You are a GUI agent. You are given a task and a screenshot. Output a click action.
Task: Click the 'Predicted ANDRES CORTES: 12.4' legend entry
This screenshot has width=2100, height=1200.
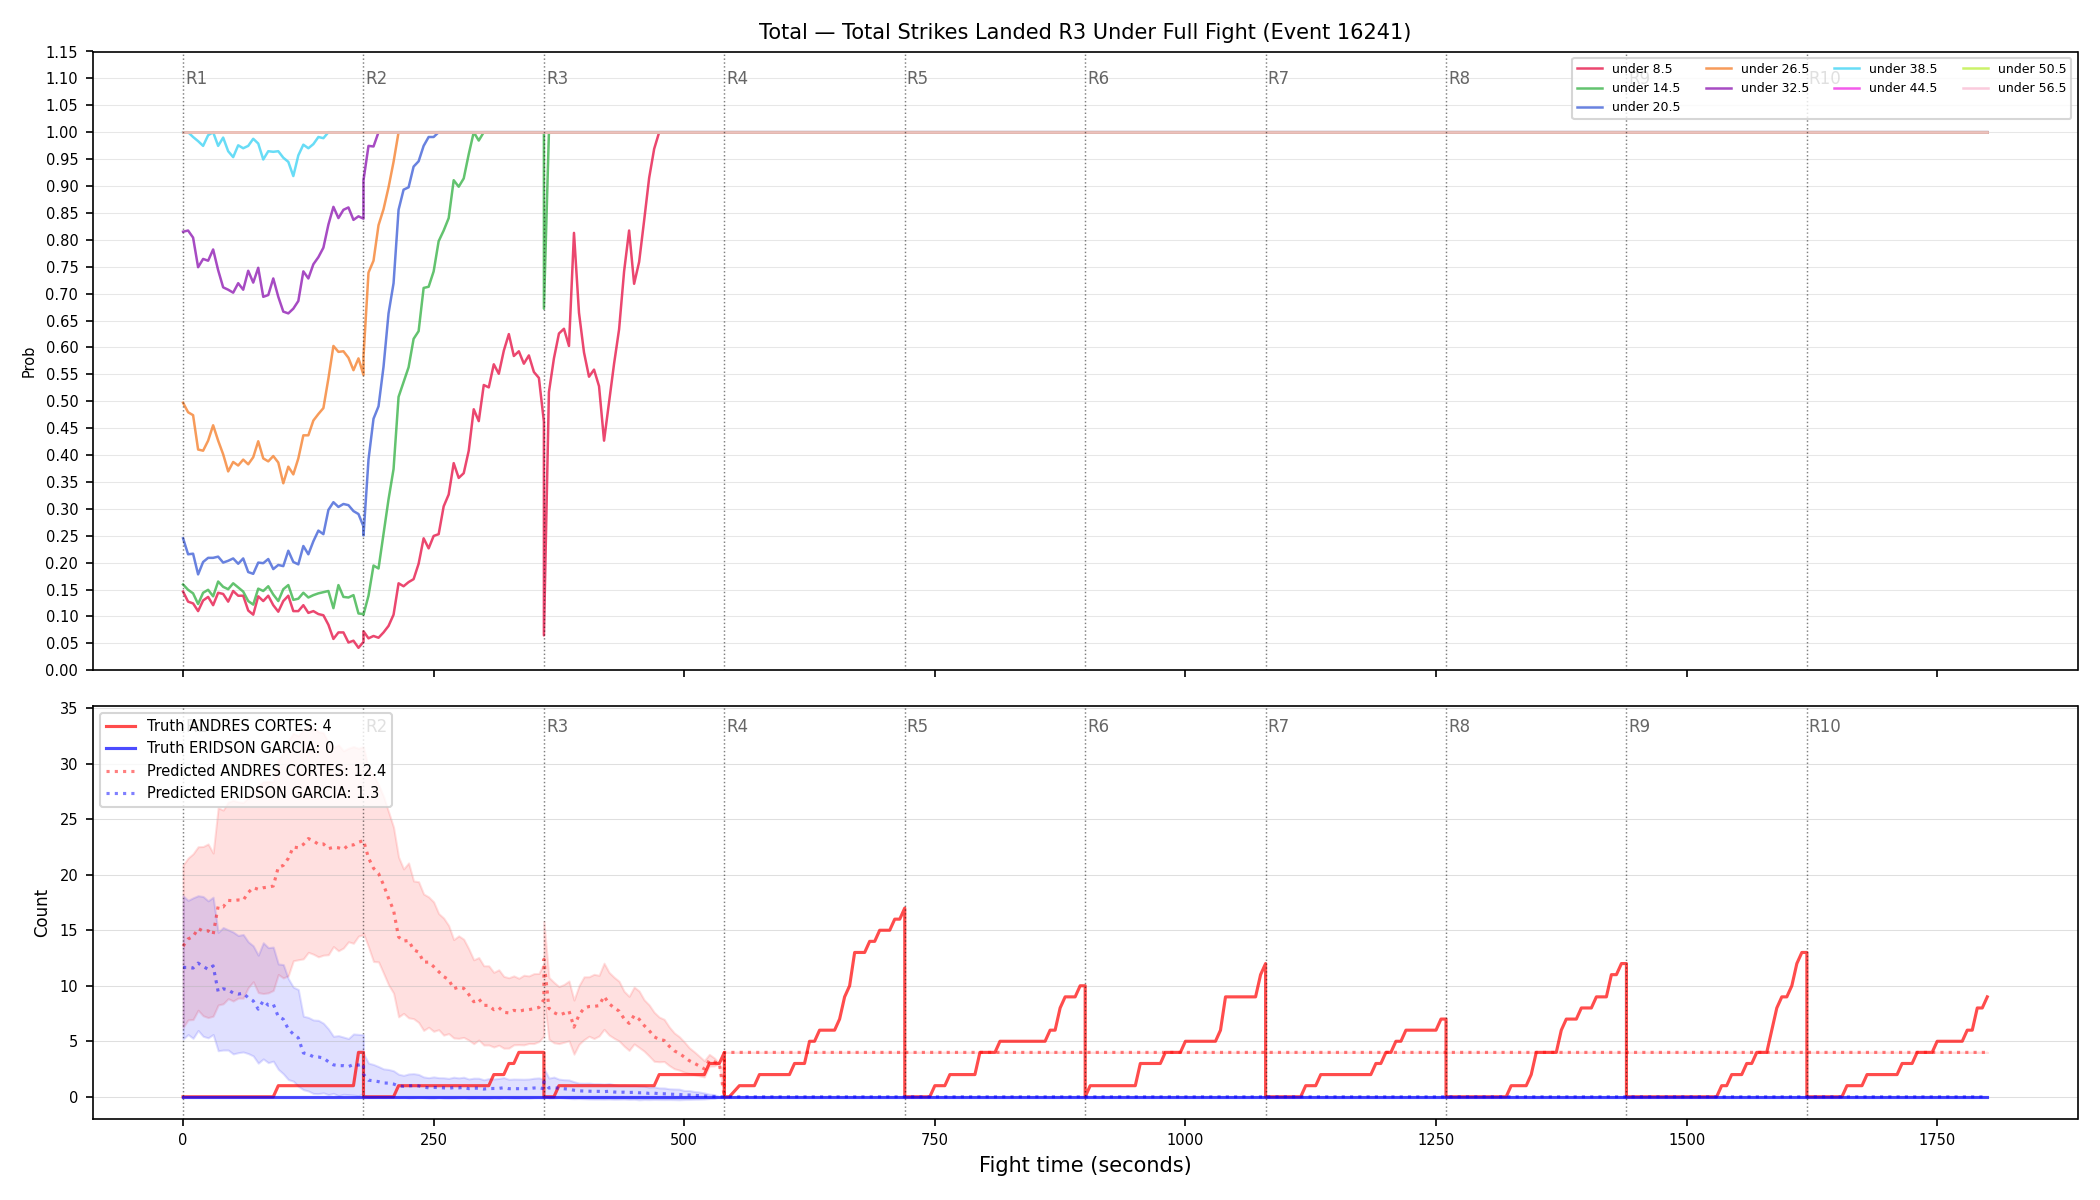(266, 771)
